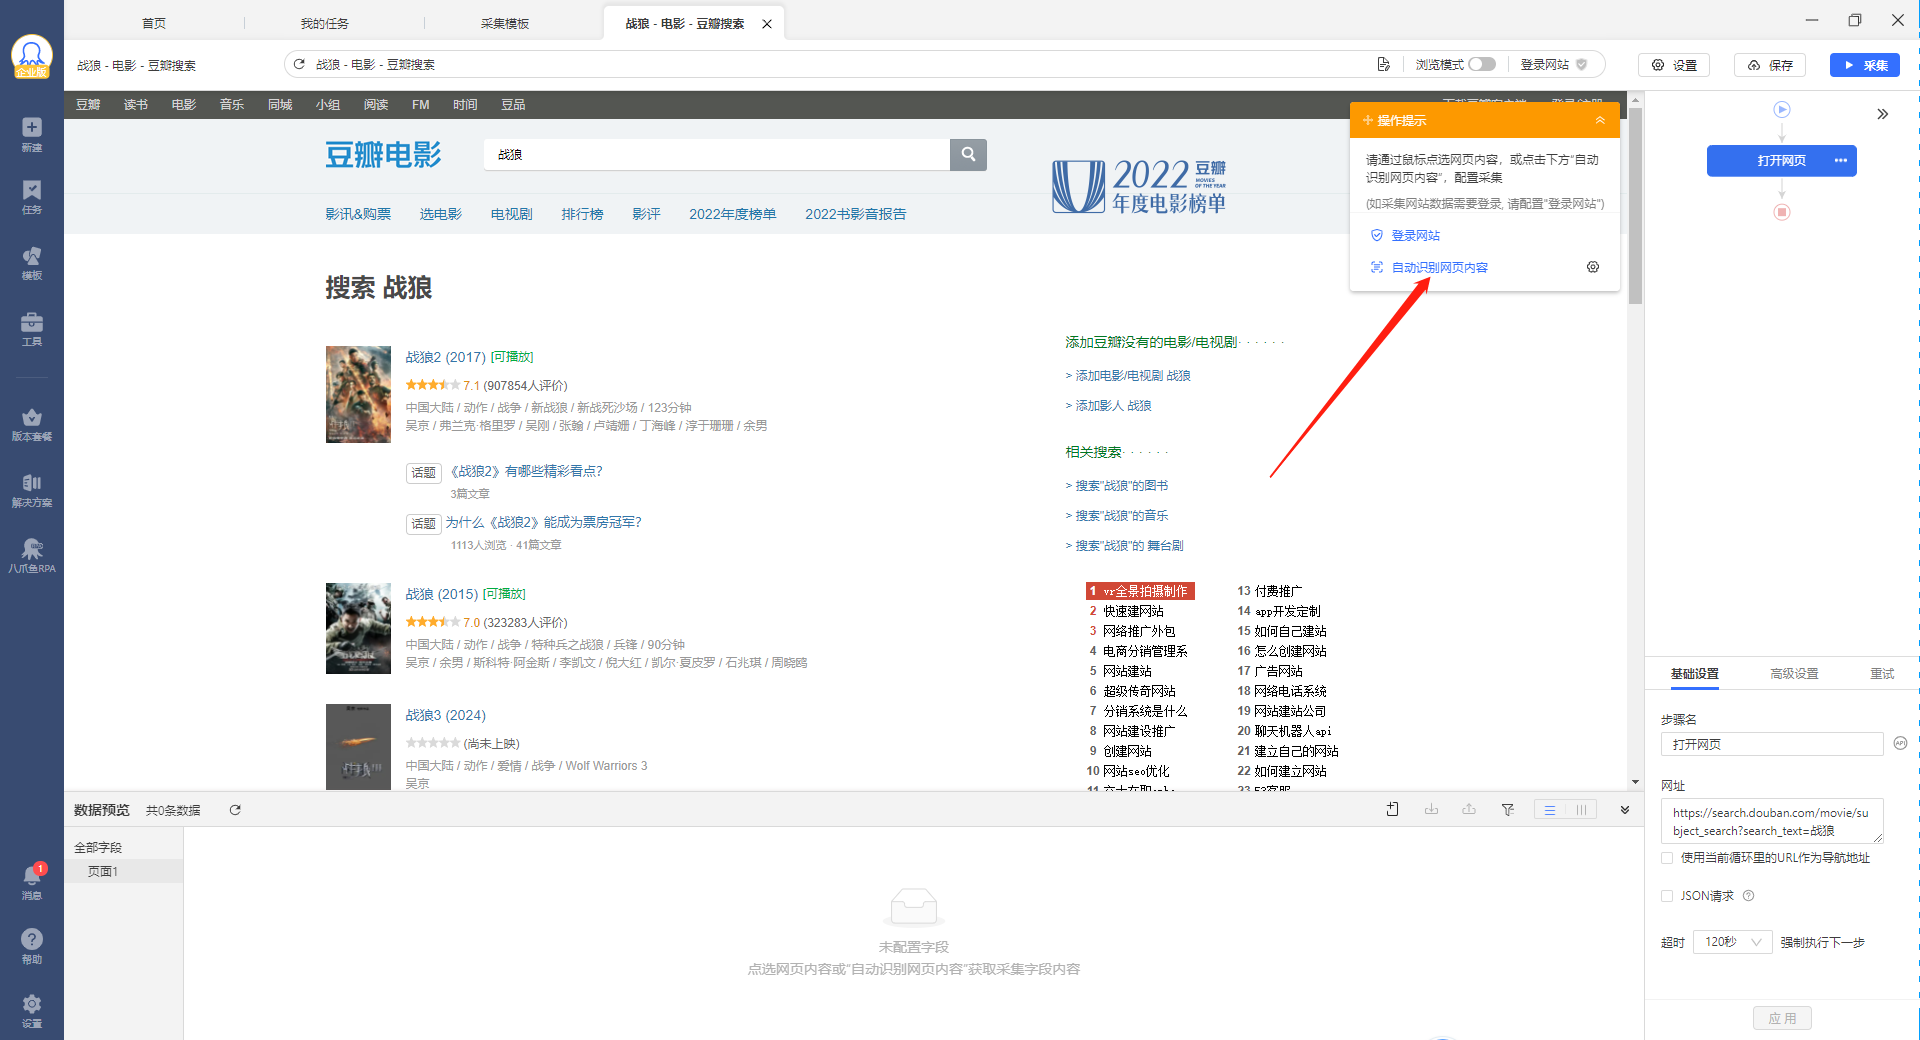Open 版本套餐 plans in the sidebar
Viewport: 1920px width, 1040px height.
(x=32, y=424)
